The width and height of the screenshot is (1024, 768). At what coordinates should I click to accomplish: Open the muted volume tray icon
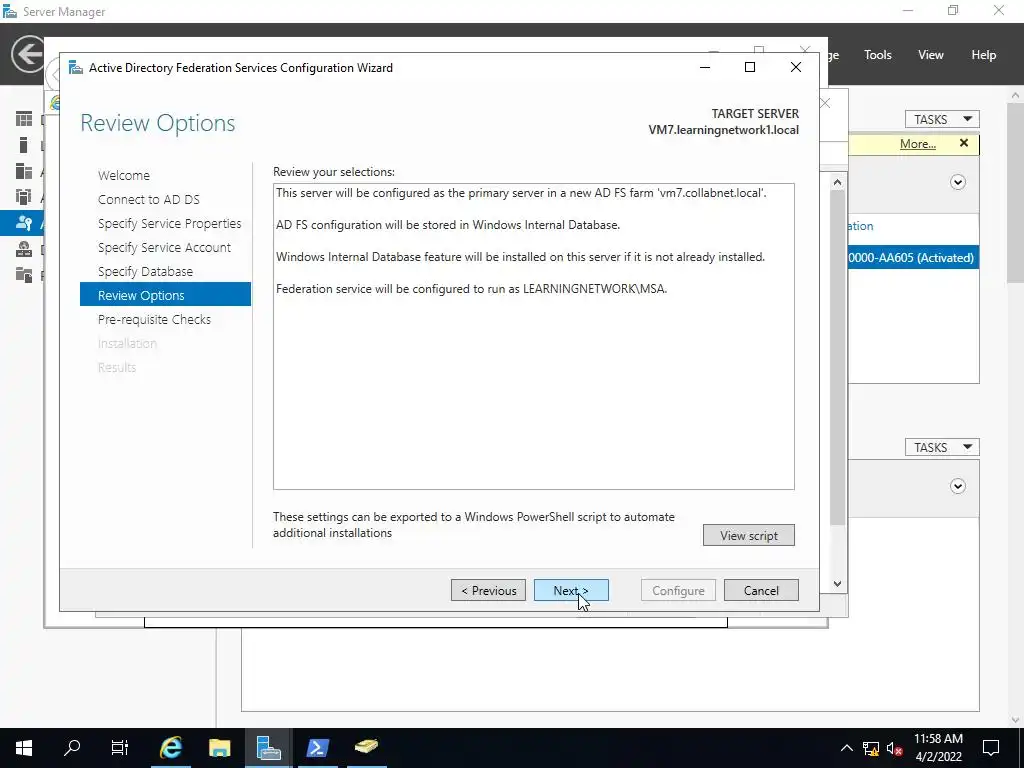[895, 748]
